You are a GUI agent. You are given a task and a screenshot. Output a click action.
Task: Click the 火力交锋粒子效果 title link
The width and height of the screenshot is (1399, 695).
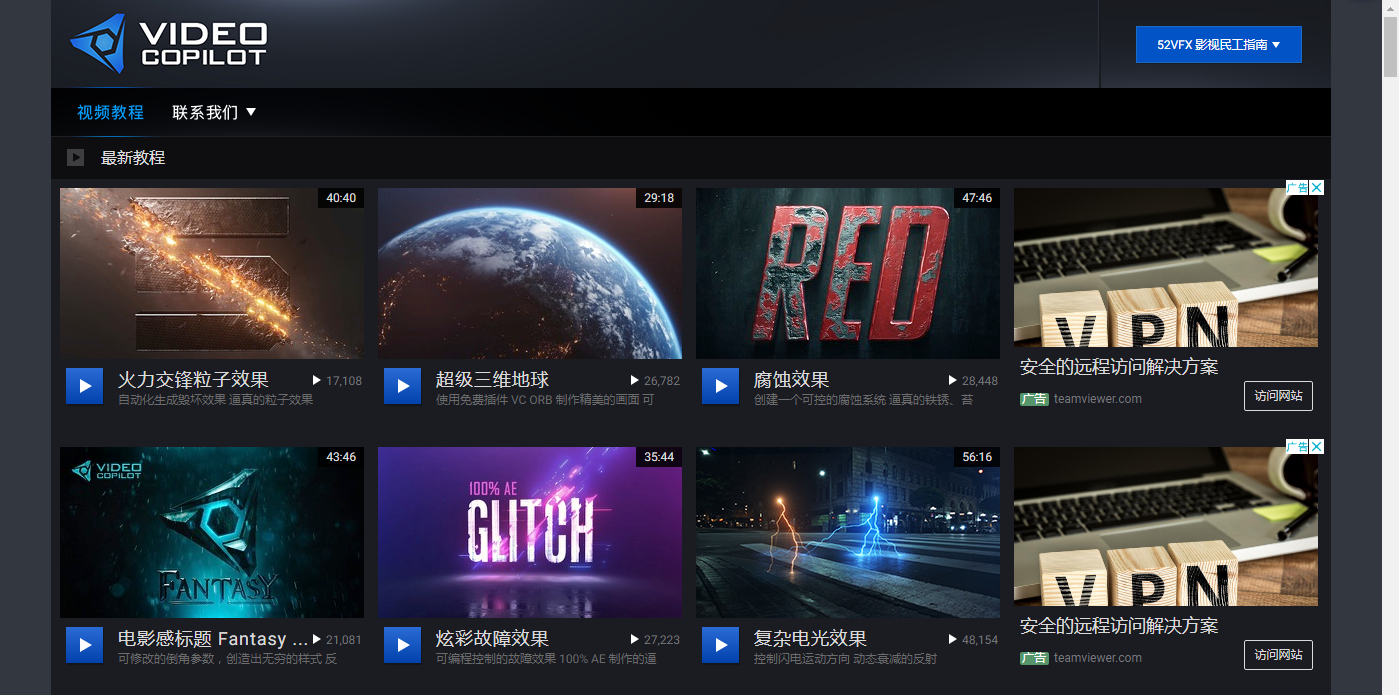193,380
